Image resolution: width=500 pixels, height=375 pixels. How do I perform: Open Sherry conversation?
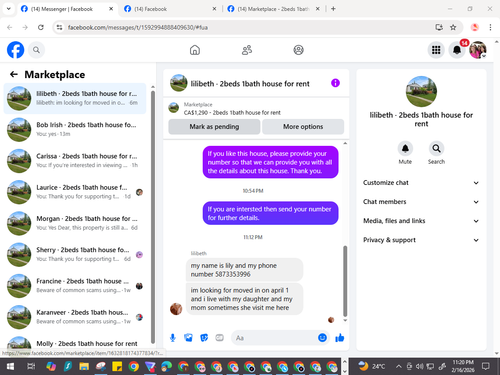75,255
